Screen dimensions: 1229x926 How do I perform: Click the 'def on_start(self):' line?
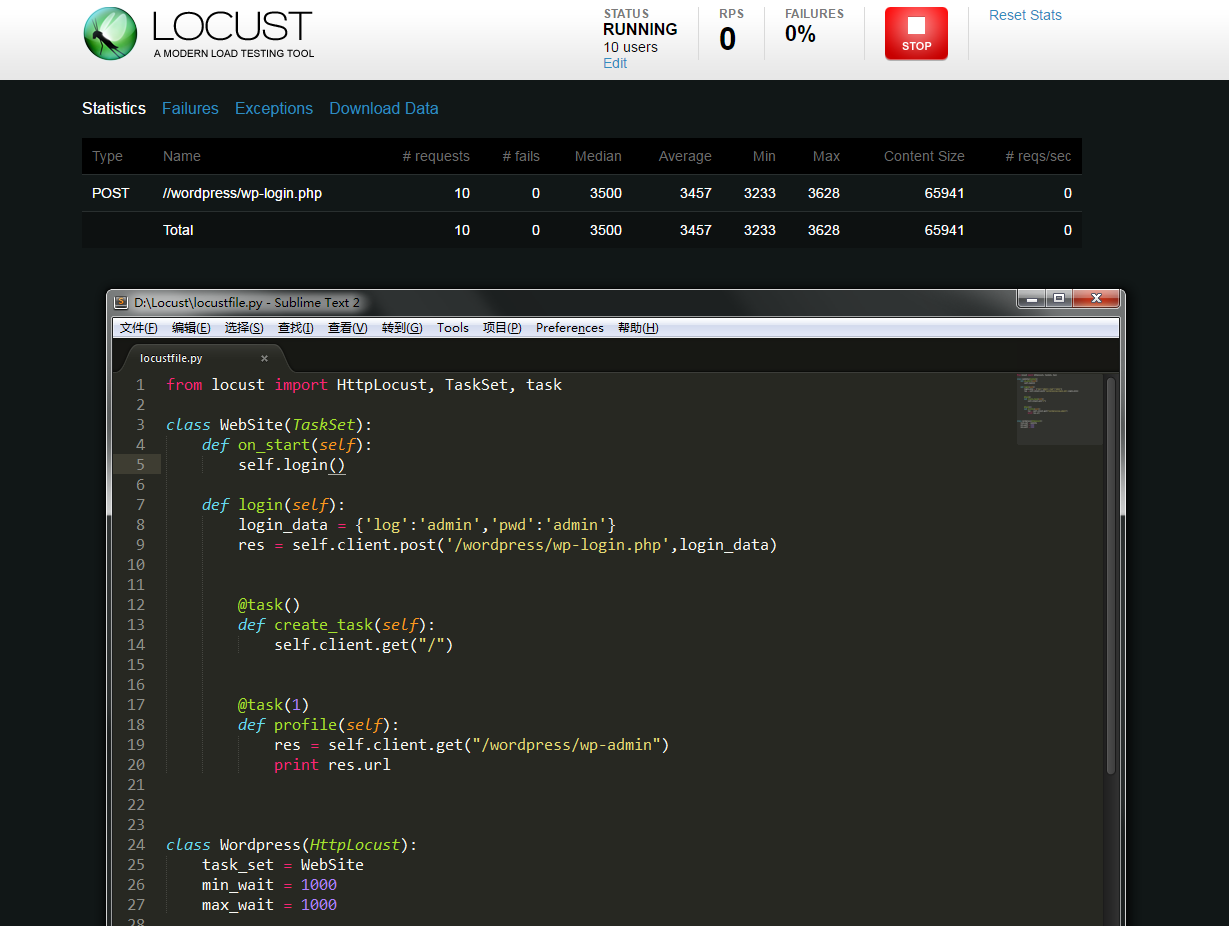tap(287, 444)
